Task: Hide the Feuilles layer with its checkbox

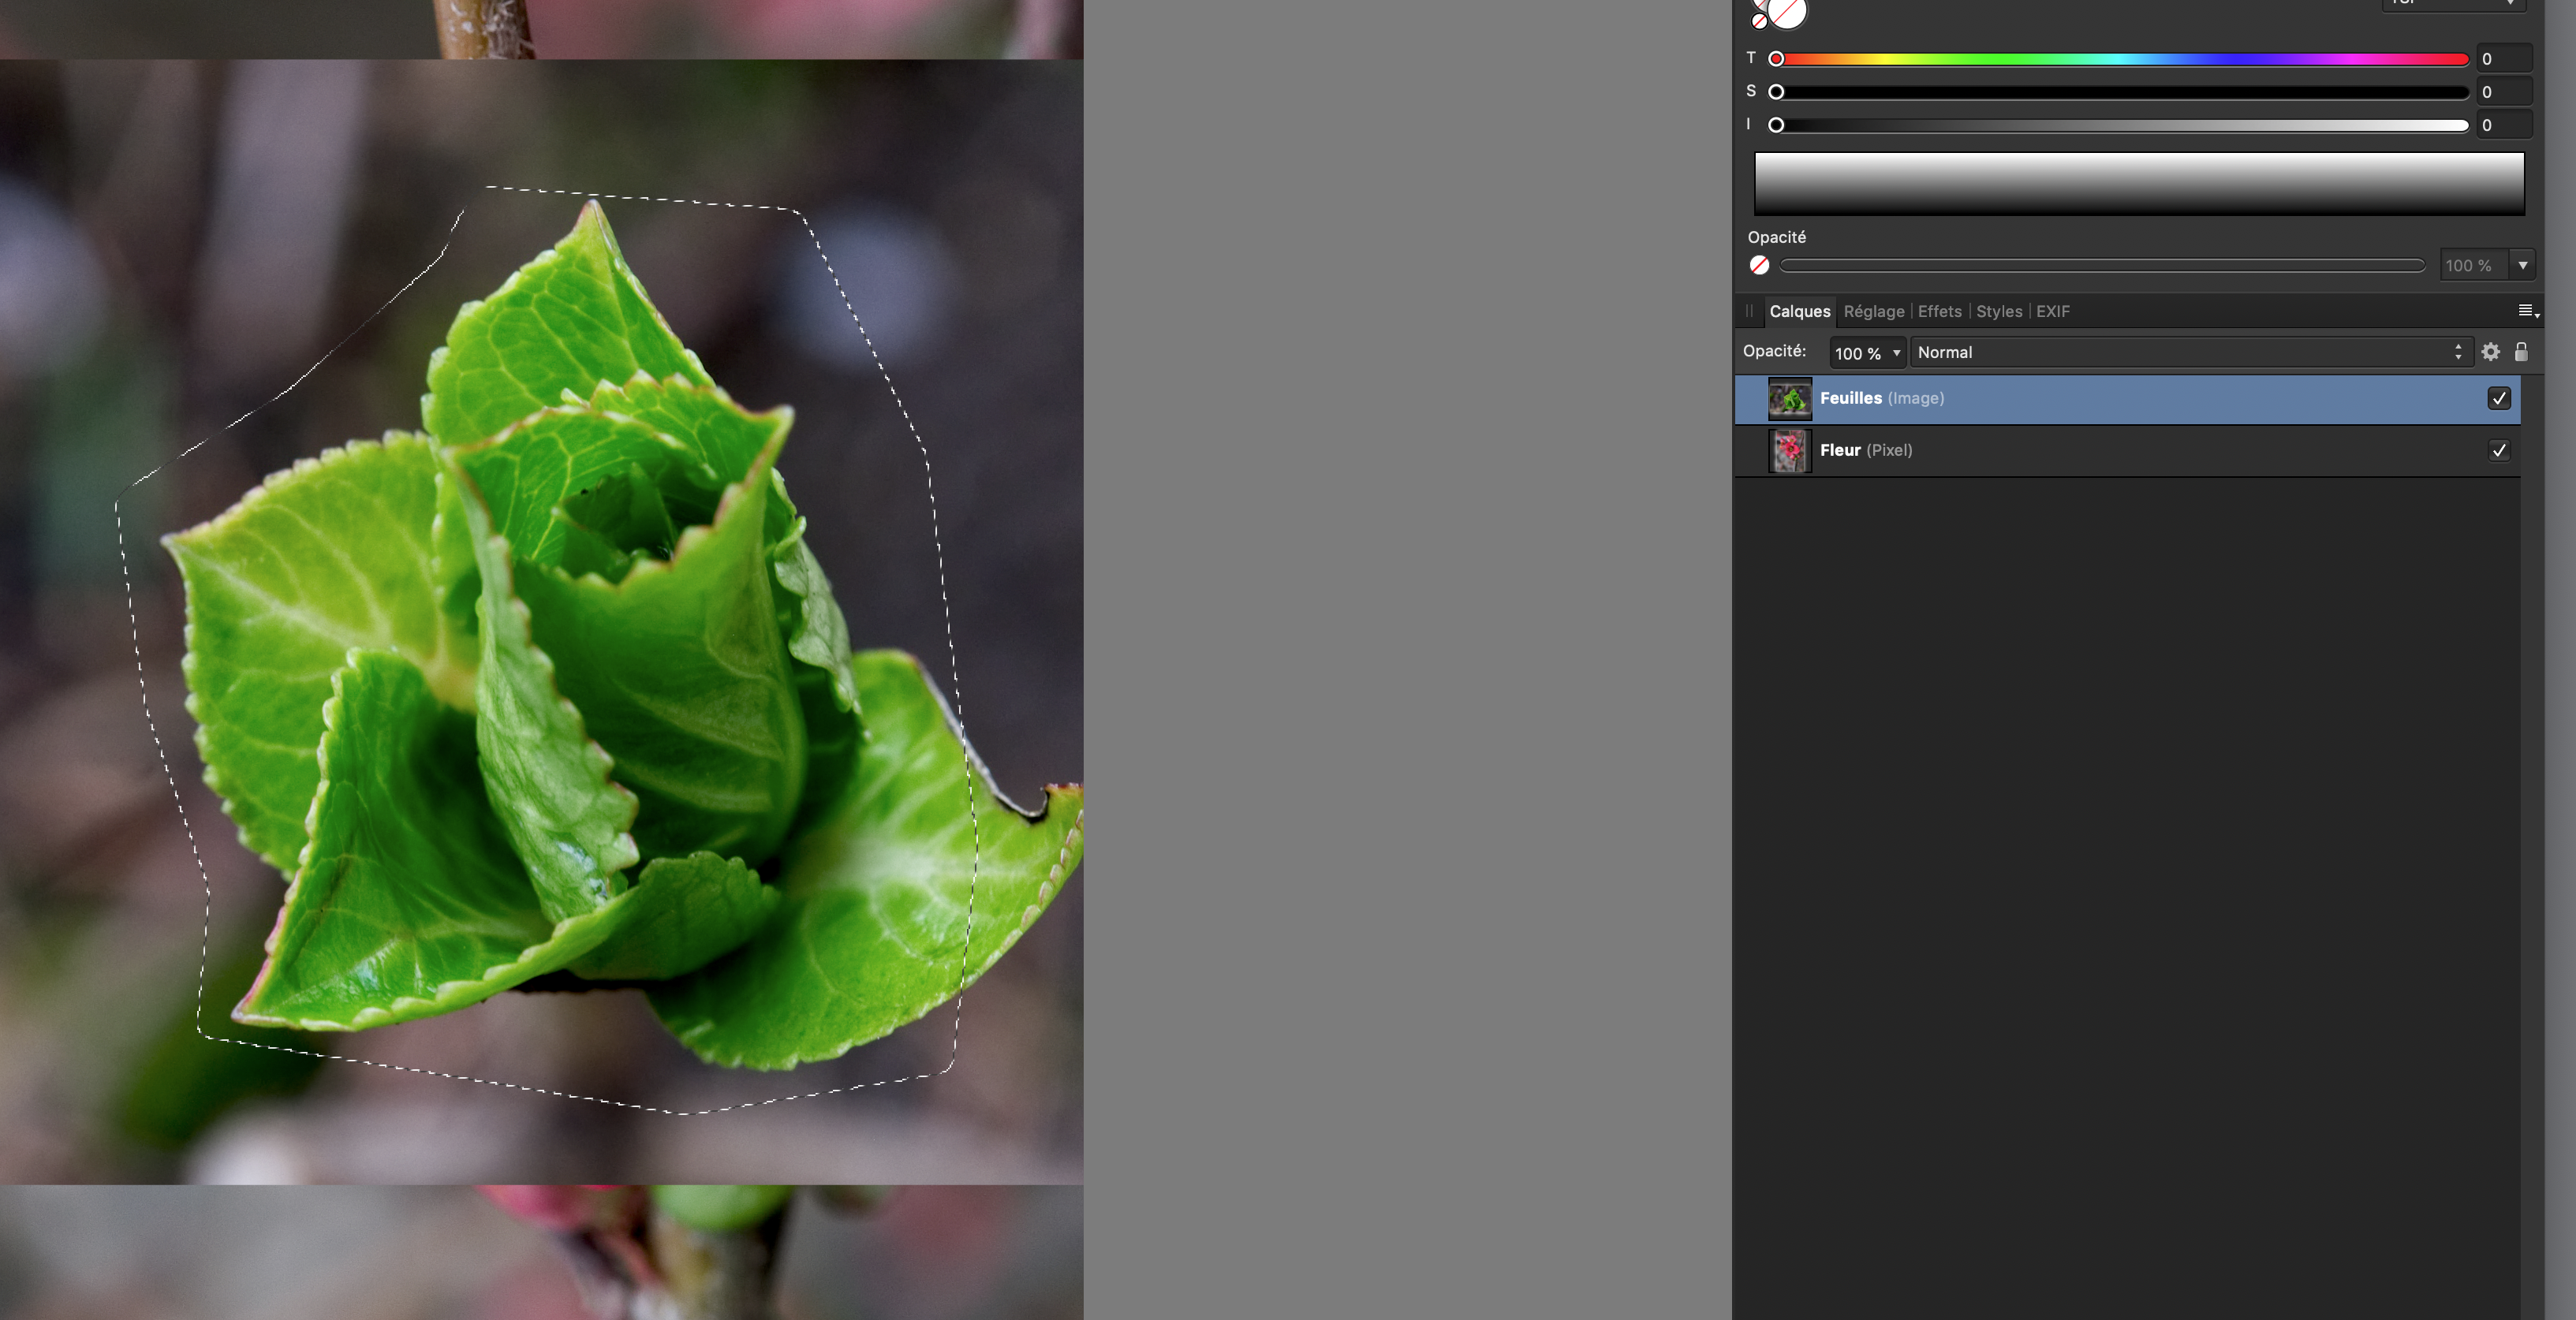Action: pos(2498,398)
